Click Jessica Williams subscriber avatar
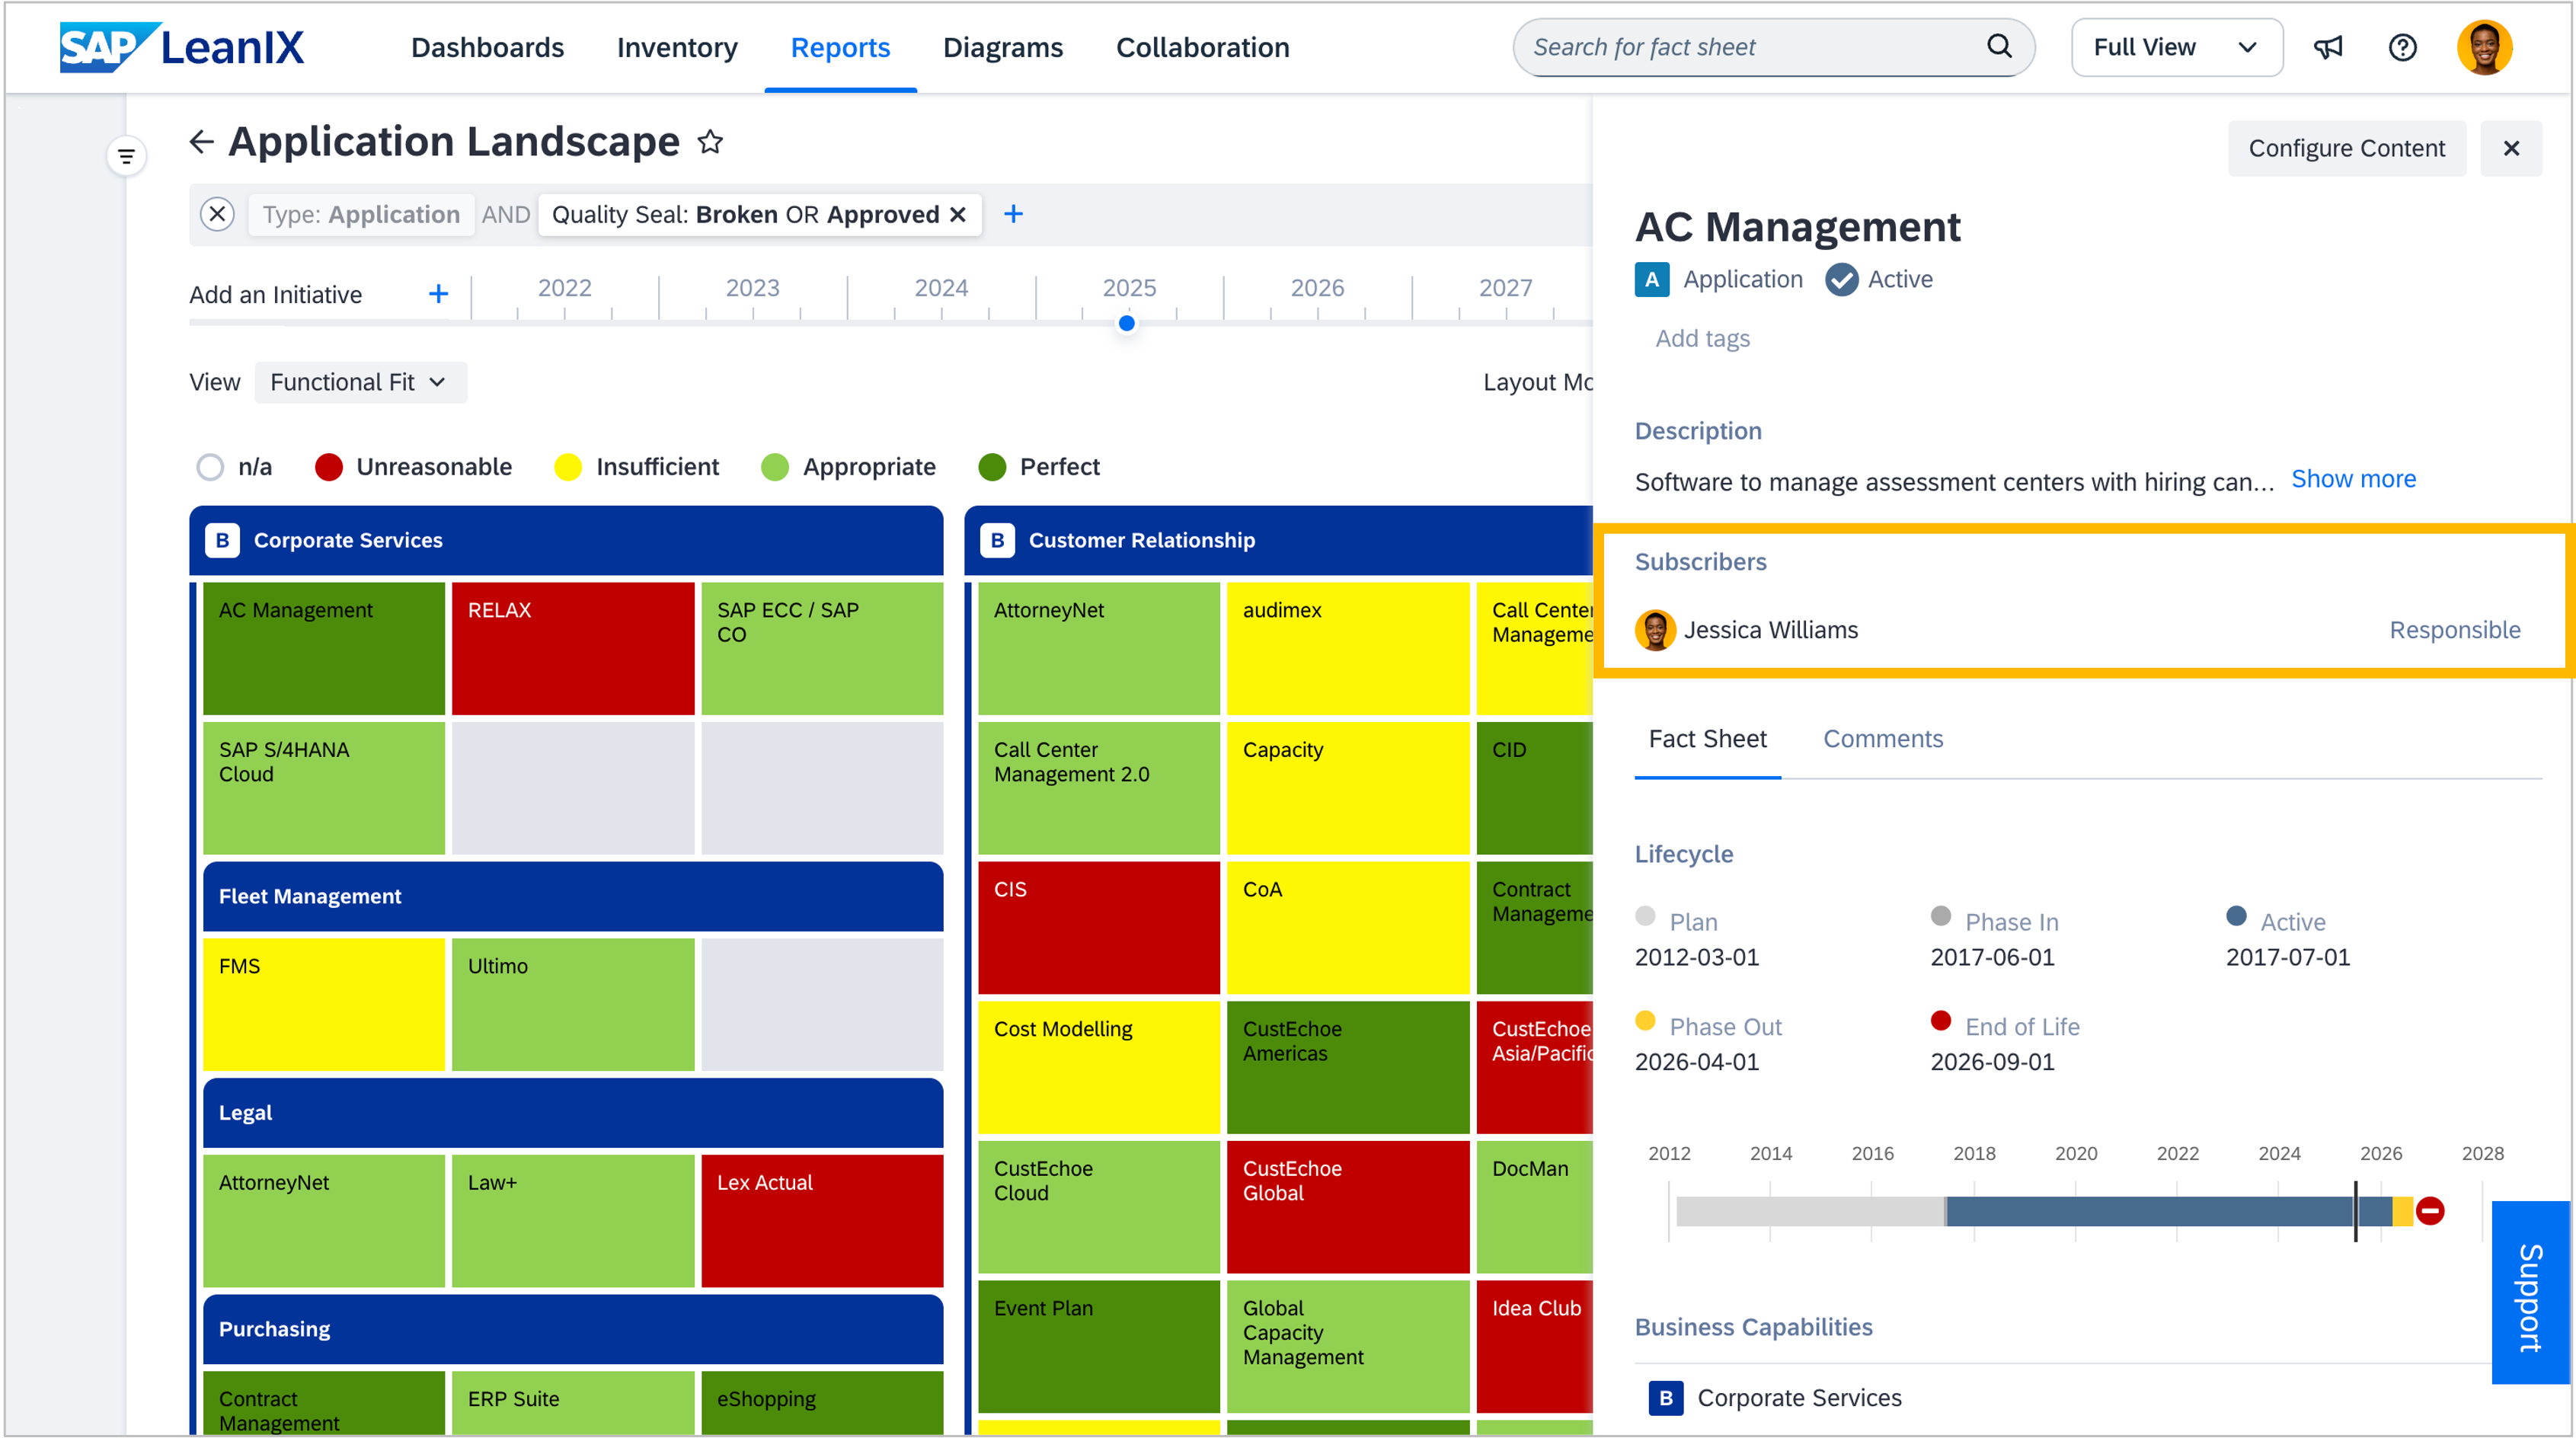This screenshot has width=2576, height=1438. [x=1654, y=630]
